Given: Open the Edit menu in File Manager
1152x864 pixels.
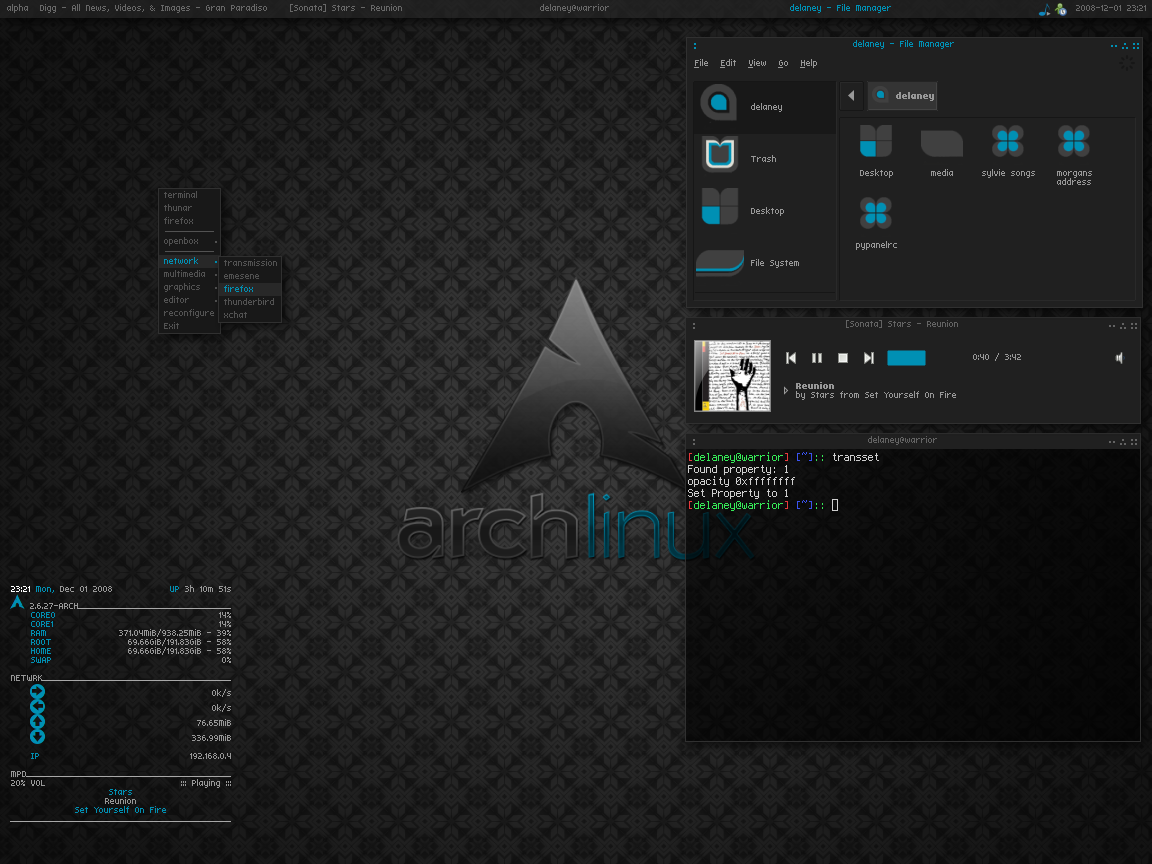Looking at the screenshot, I should click(x=727, y=63).
